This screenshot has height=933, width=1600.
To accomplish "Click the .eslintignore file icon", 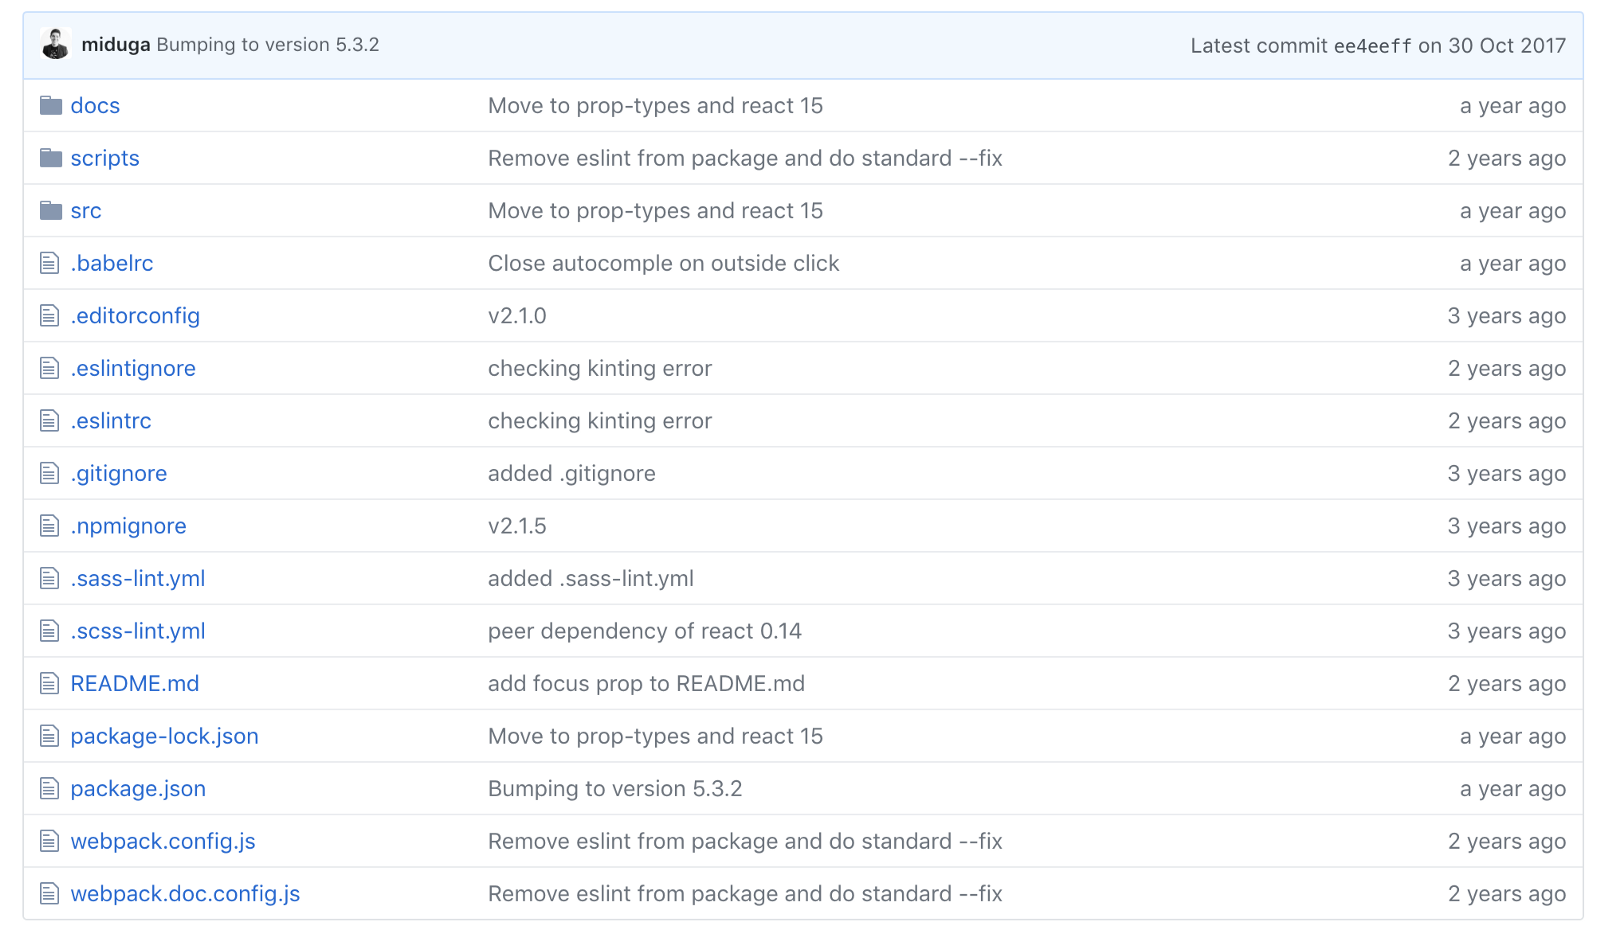I will [50, 368].
